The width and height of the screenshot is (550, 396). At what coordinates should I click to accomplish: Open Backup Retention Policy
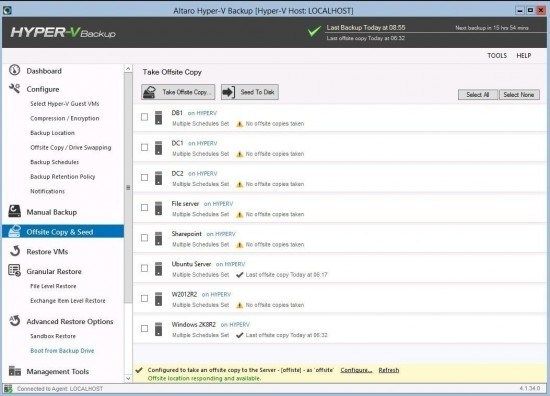(x=62, y=176)
